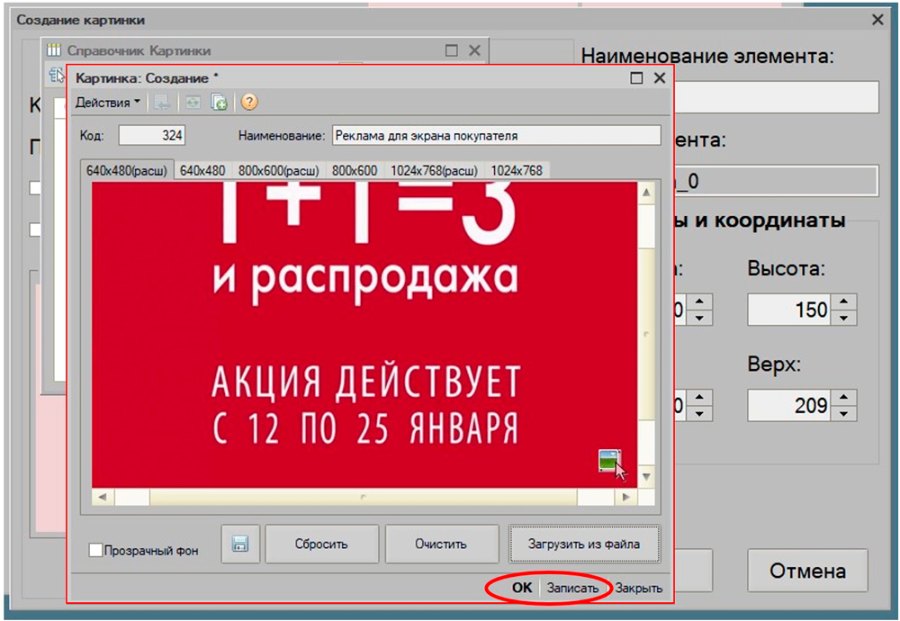Select the 640x480(расш) tab

coord(126,170)
